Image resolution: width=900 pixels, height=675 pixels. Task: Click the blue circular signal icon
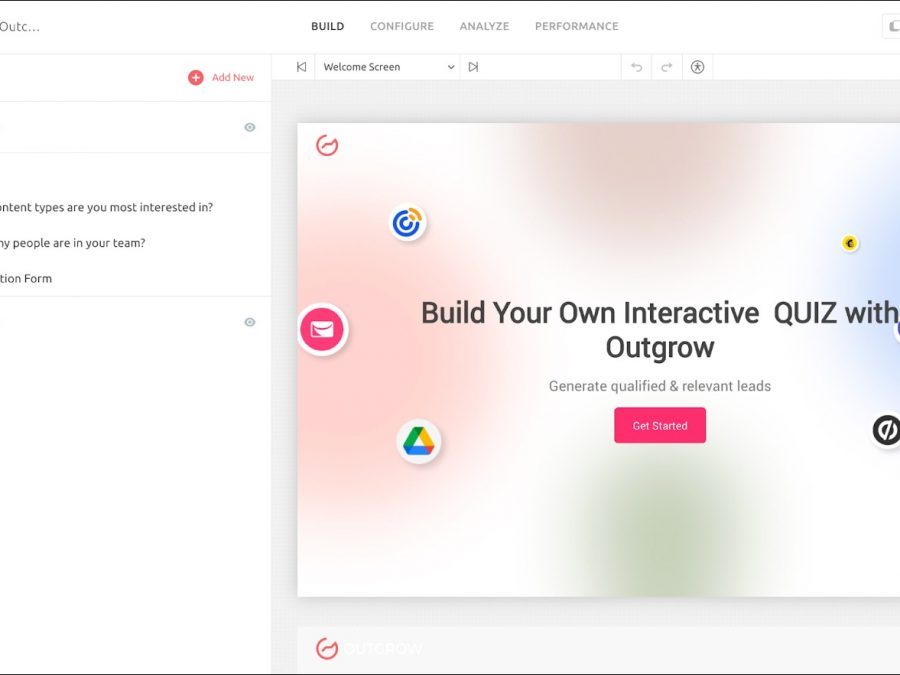(407, 223)
